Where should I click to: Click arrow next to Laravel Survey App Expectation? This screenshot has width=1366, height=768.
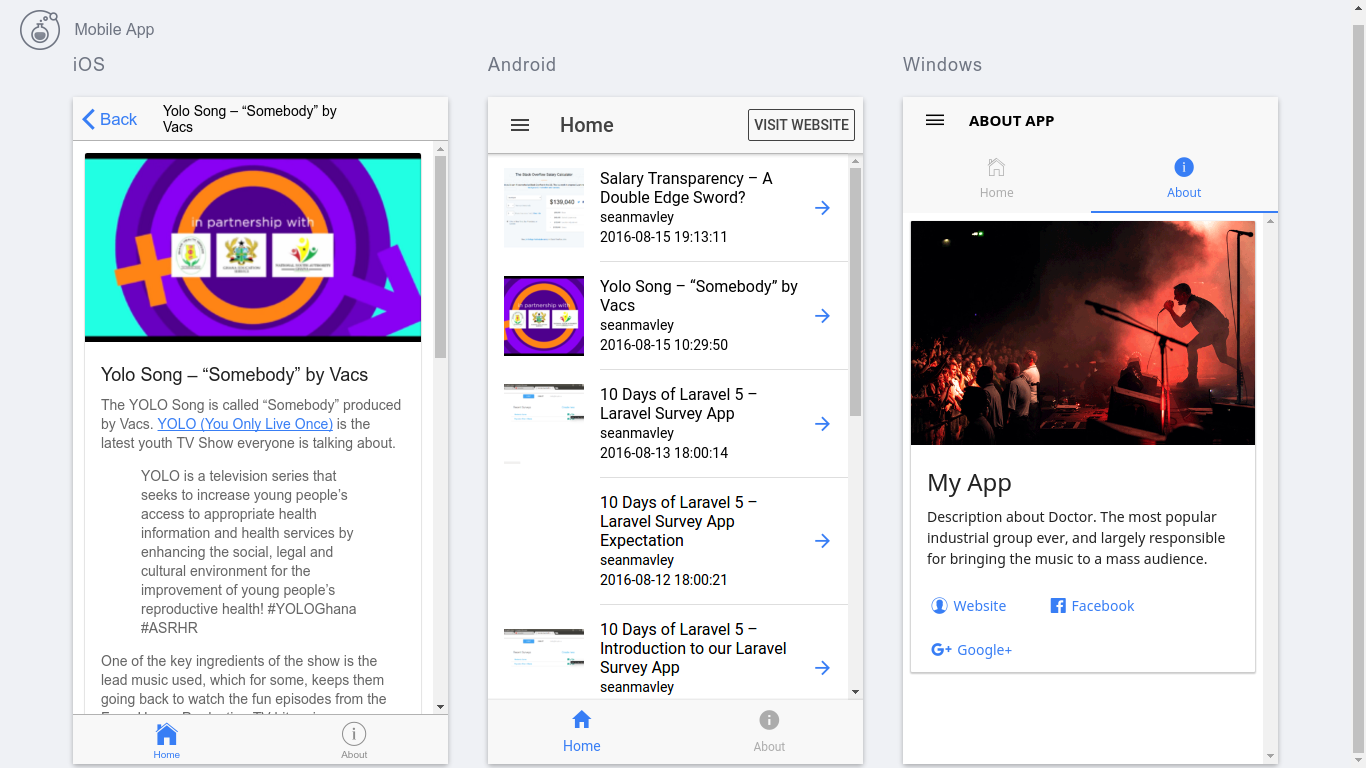(822, 541)
